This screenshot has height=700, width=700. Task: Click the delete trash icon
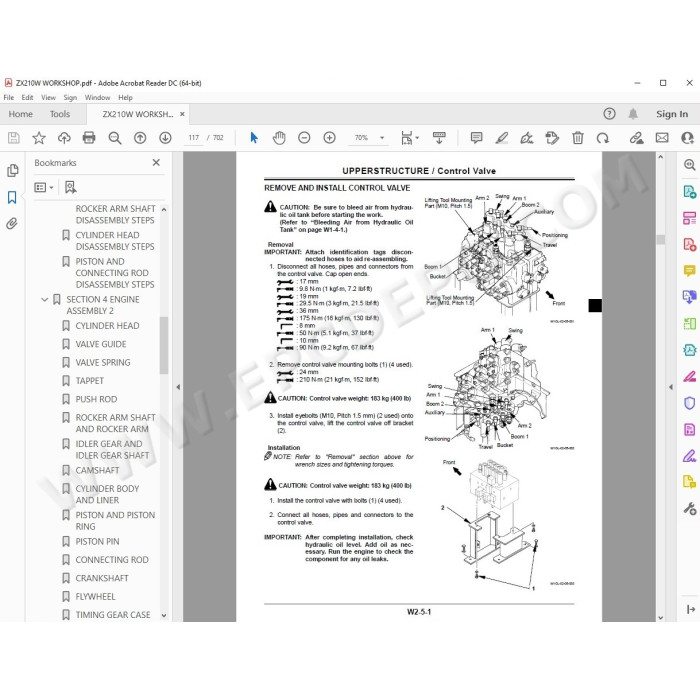tap(578, 138)
